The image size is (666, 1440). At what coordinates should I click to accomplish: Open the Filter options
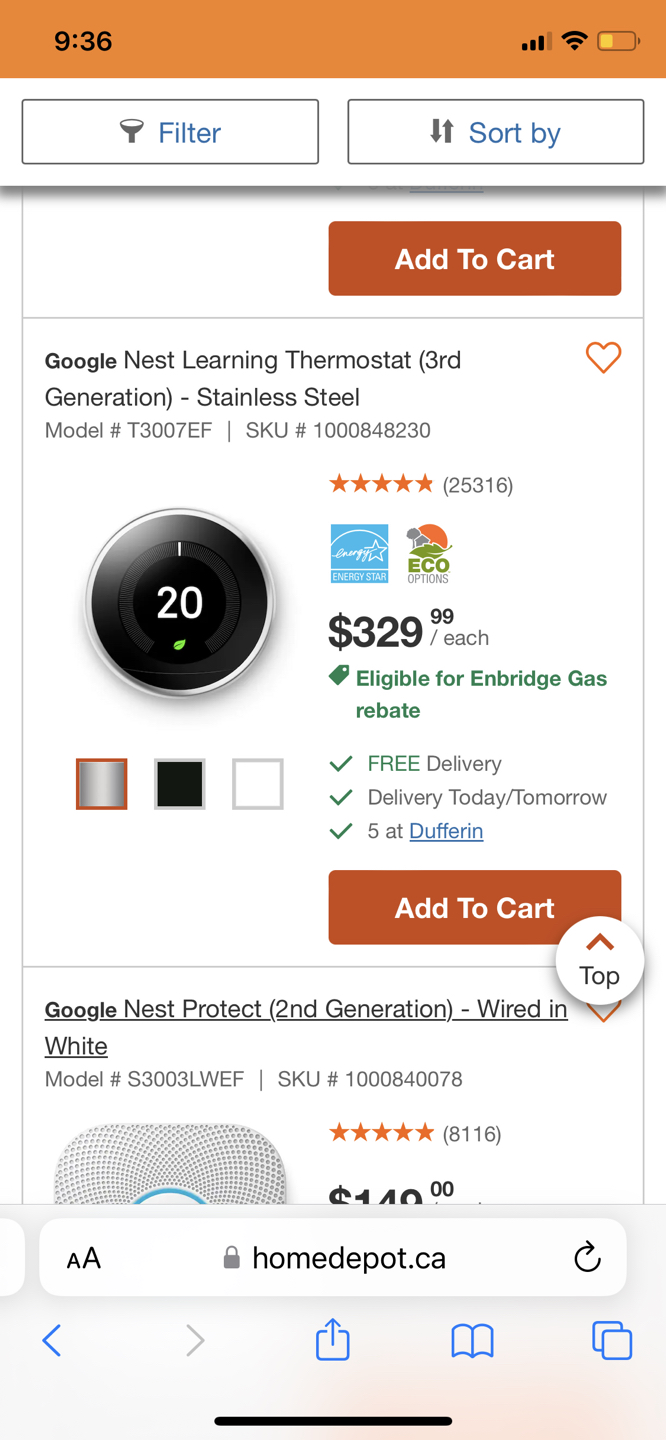170,132
